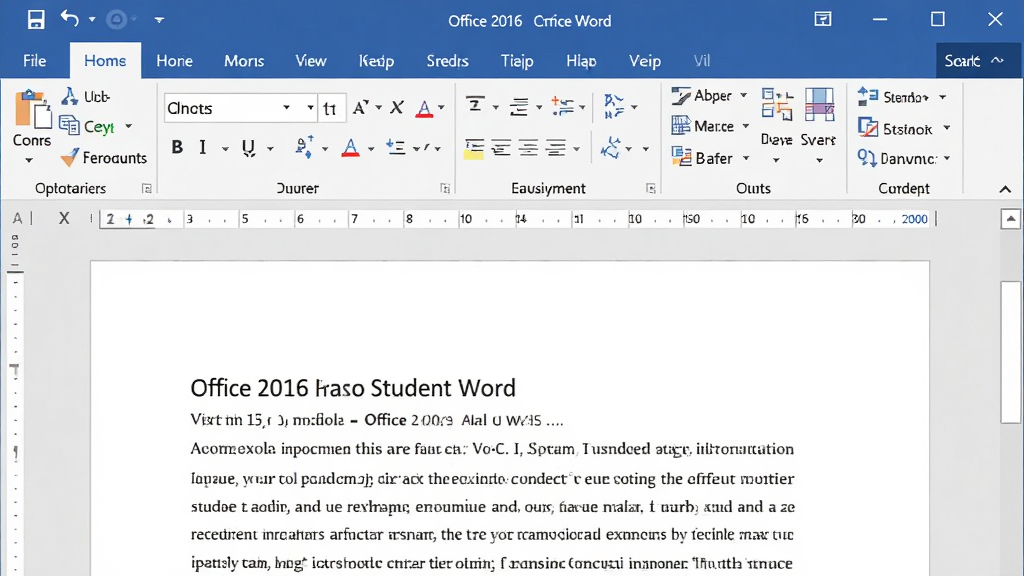Click the Stsinok replace icon
The image size is (1024, 576).
pyautogui.click(x=868, y=127)
